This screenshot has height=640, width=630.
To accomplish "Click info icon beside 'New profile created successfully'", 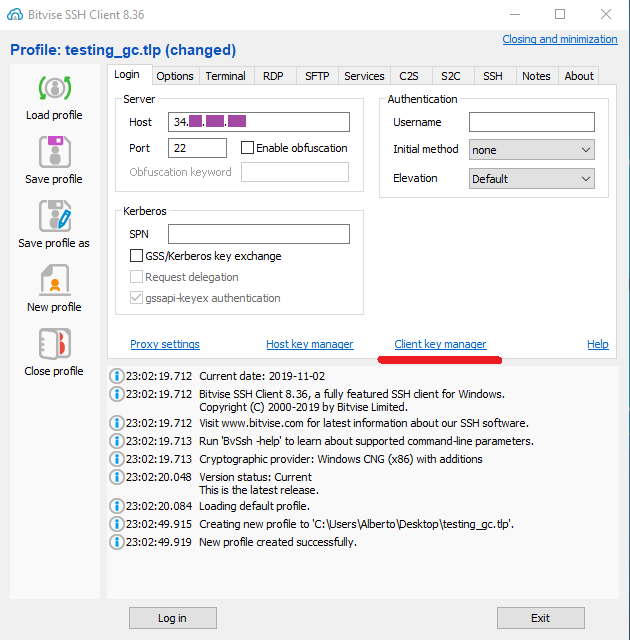I will click(x=117, y=542).
